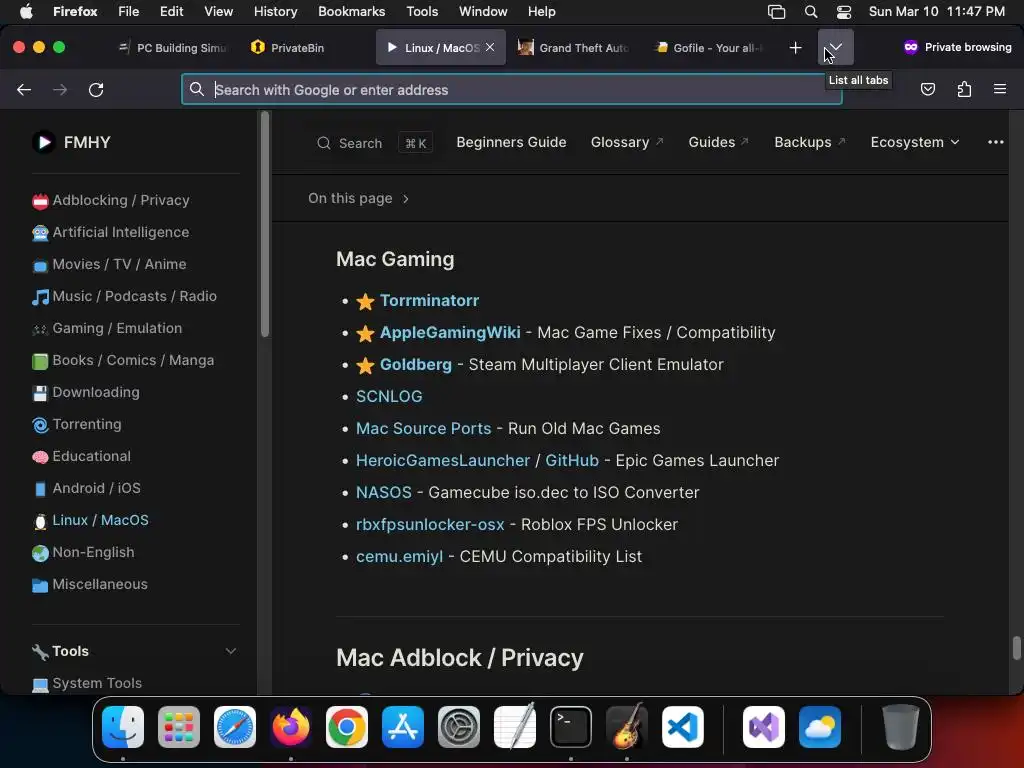The height and width of the screenshot is (768, 1024).
Task: Open TextEdit from the dock
Action: pos(515,727)
